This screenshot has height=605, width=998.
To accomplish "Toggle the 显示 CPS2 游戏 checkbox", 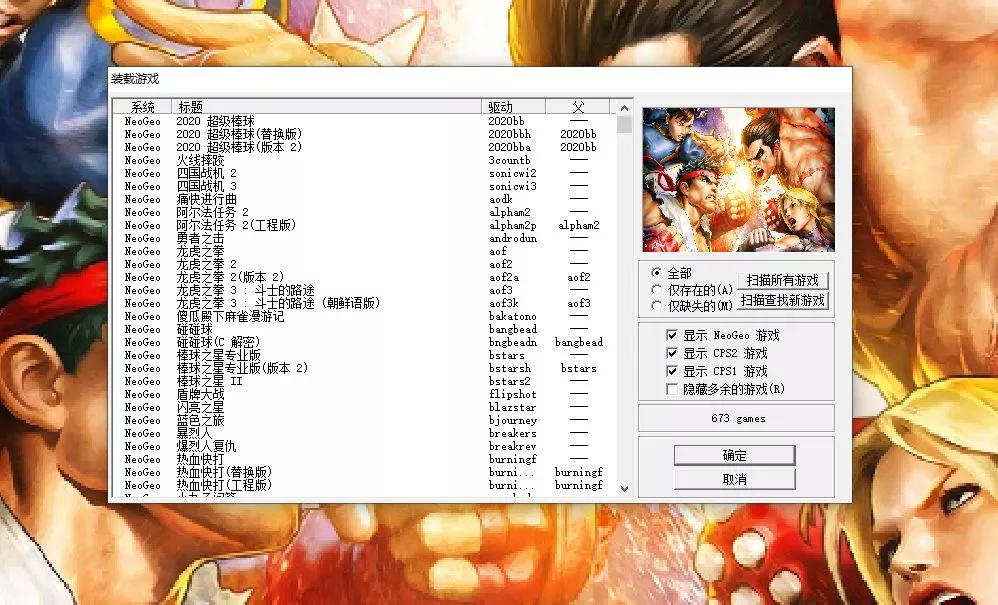I will [671, 352].
